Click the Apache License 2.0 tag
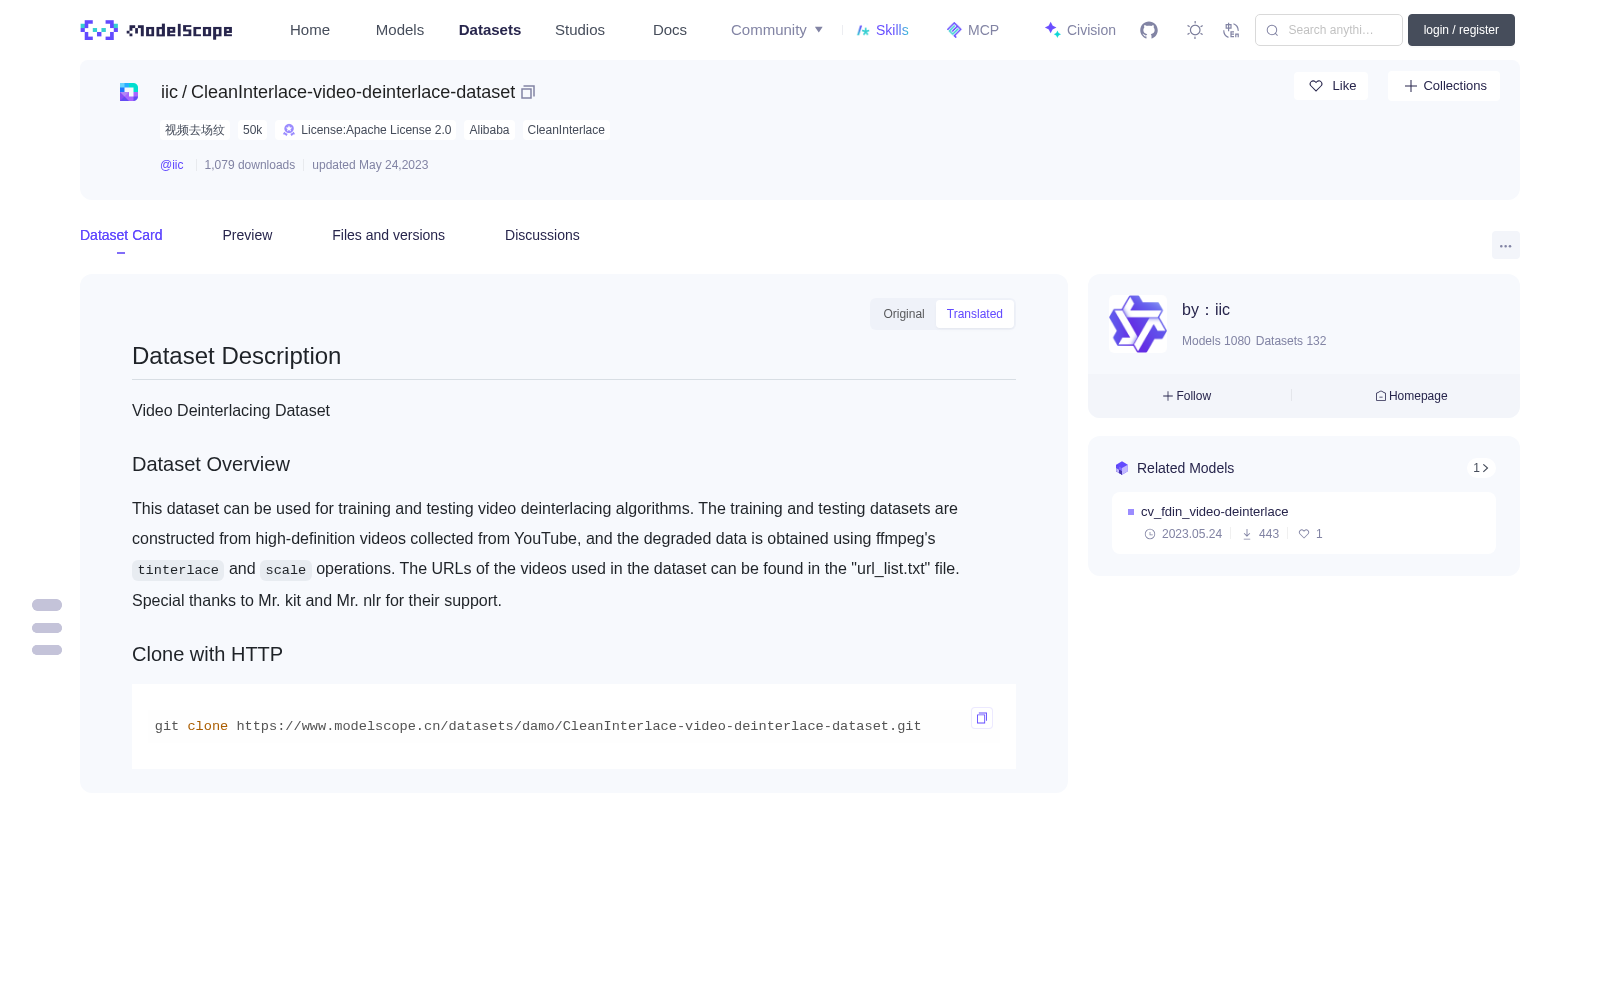This screenshot has height=1000, width=1600. pyautogui.click(x=366, y=130)
